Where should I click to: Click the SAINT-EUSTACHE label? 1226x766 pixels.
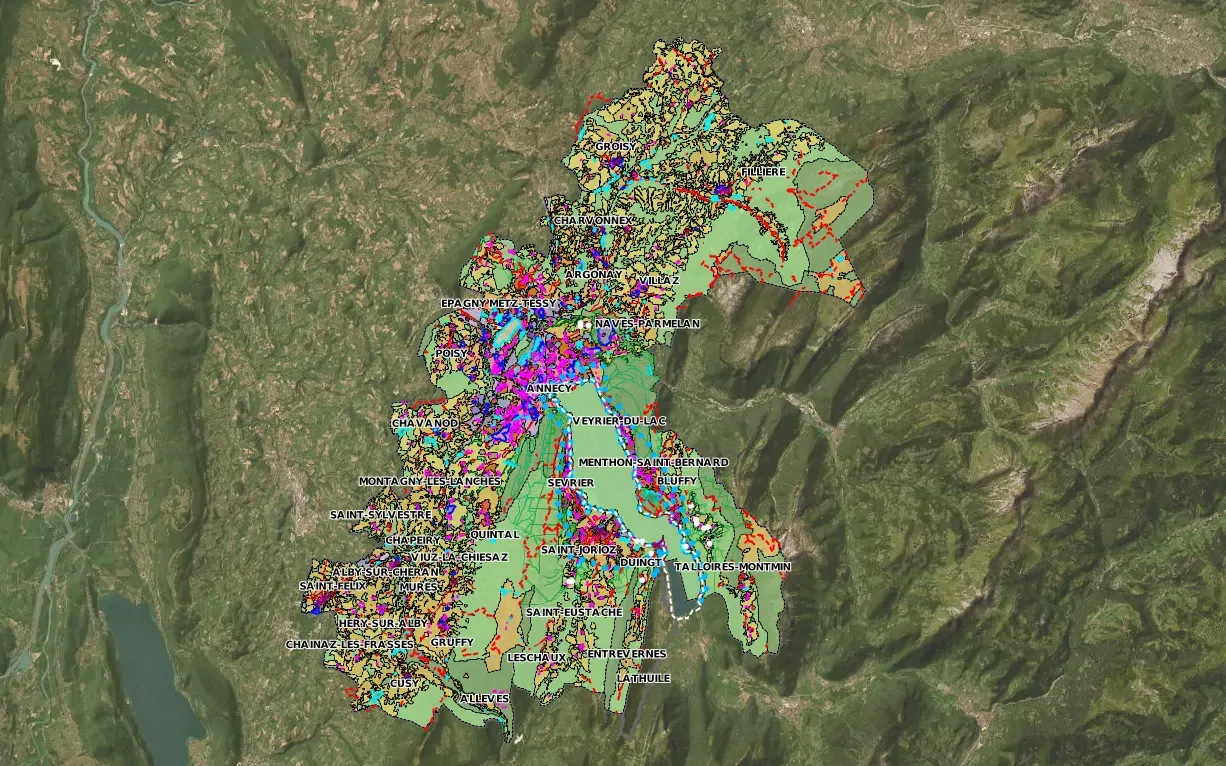pyautogui.click(x=575, y=612)
